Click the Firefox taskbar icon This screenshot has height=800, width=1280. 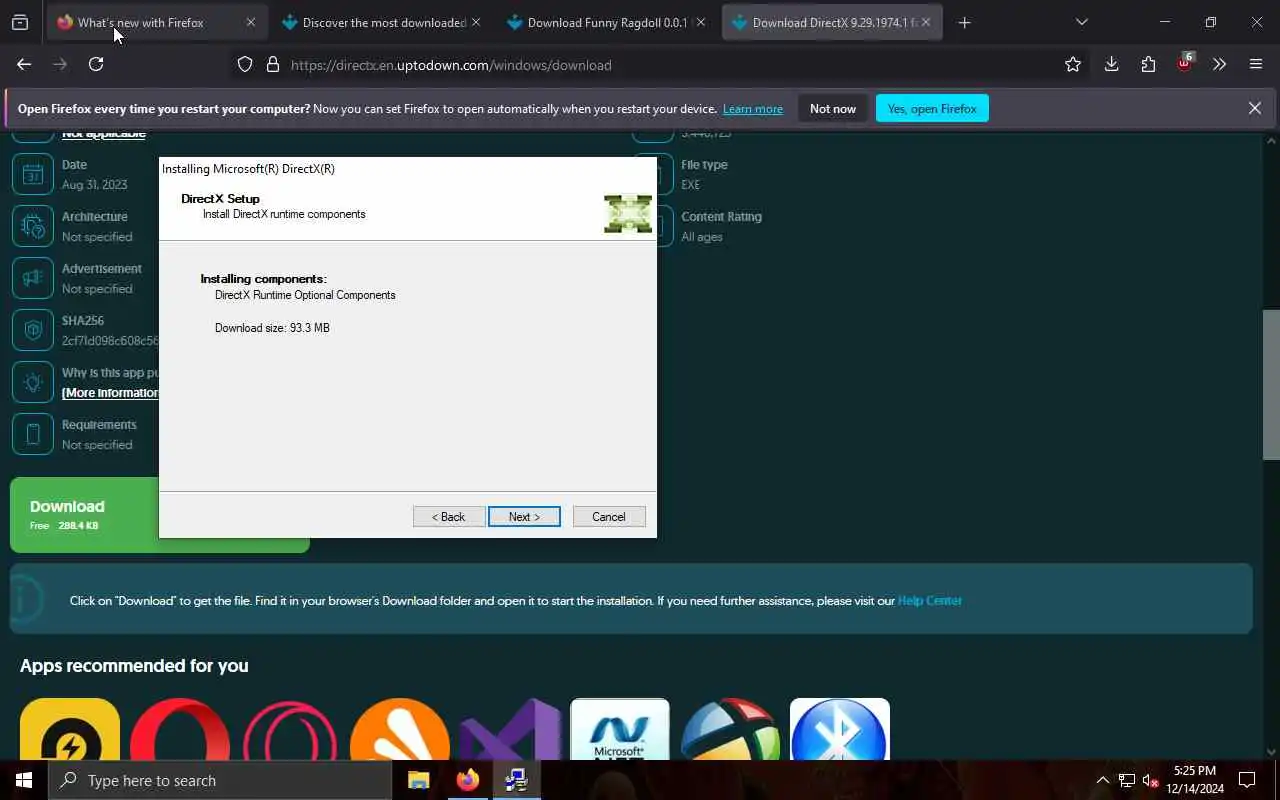[x=467, y=780]
